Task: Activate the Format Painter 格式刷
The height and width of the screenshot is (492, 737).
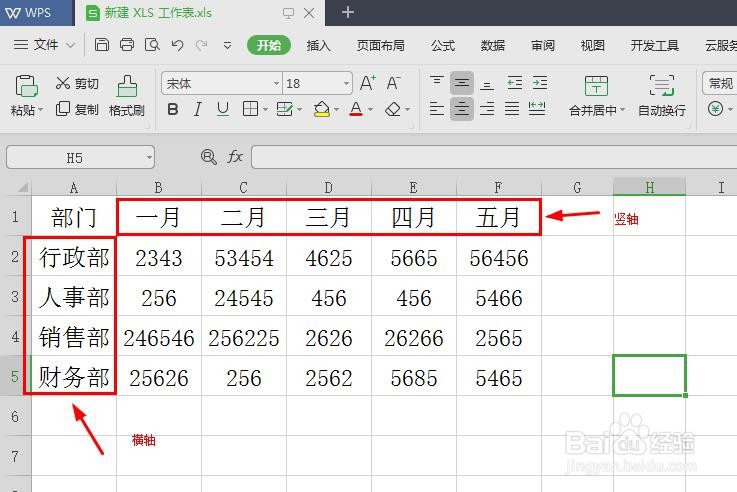Action: (127, 96)
